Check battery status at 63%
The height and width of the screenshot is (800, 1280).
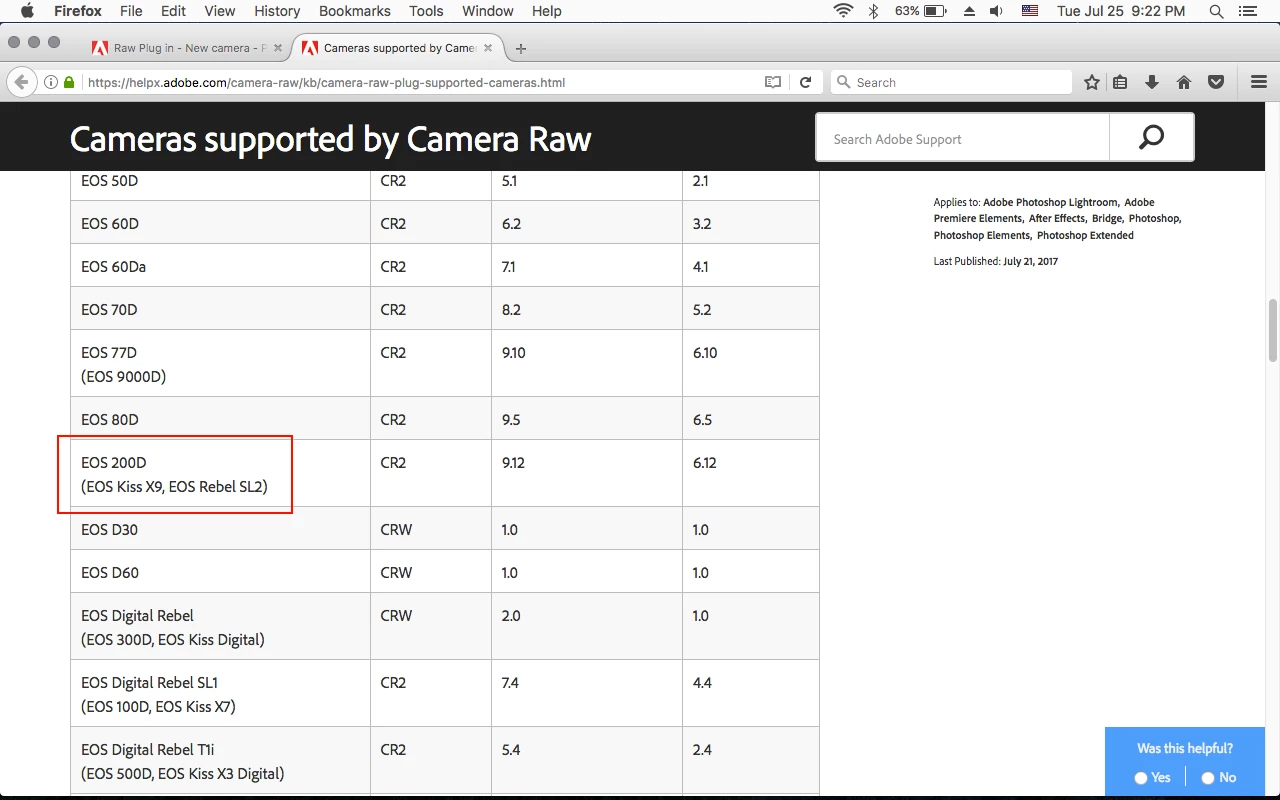[x=920, y=11]
